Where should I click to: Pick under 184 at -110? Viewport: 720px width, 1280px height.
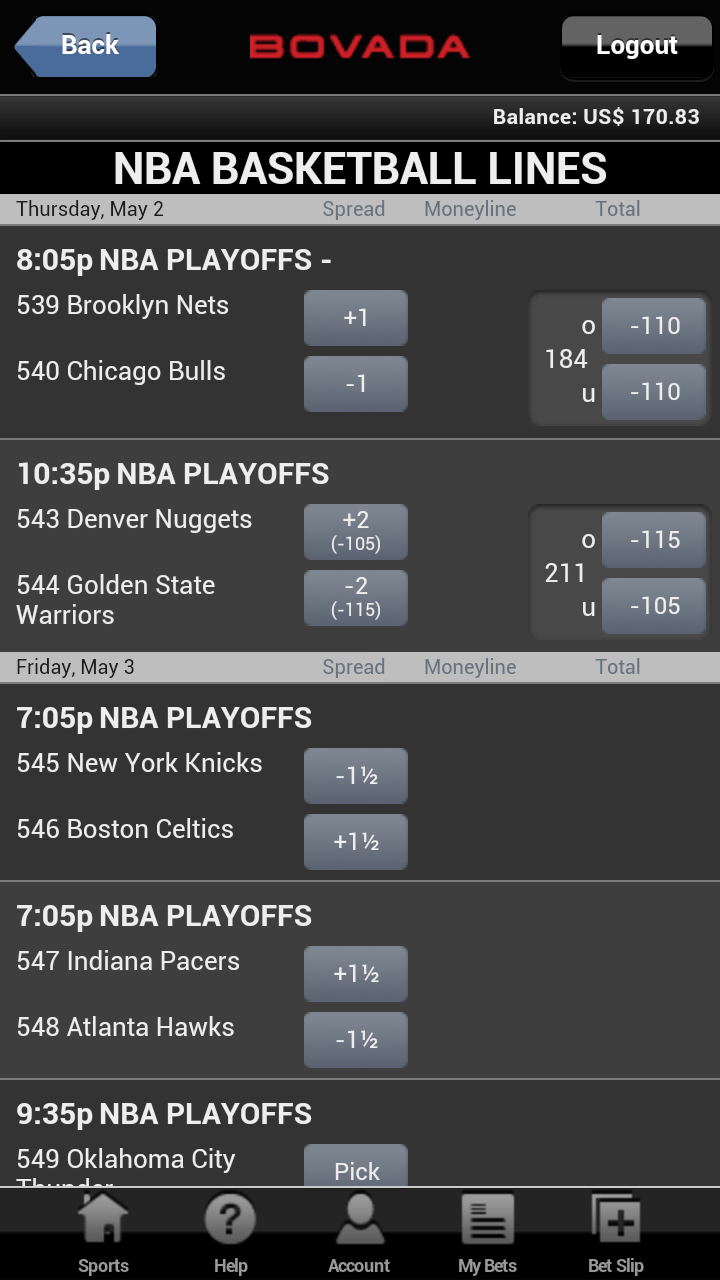point(654,392)
